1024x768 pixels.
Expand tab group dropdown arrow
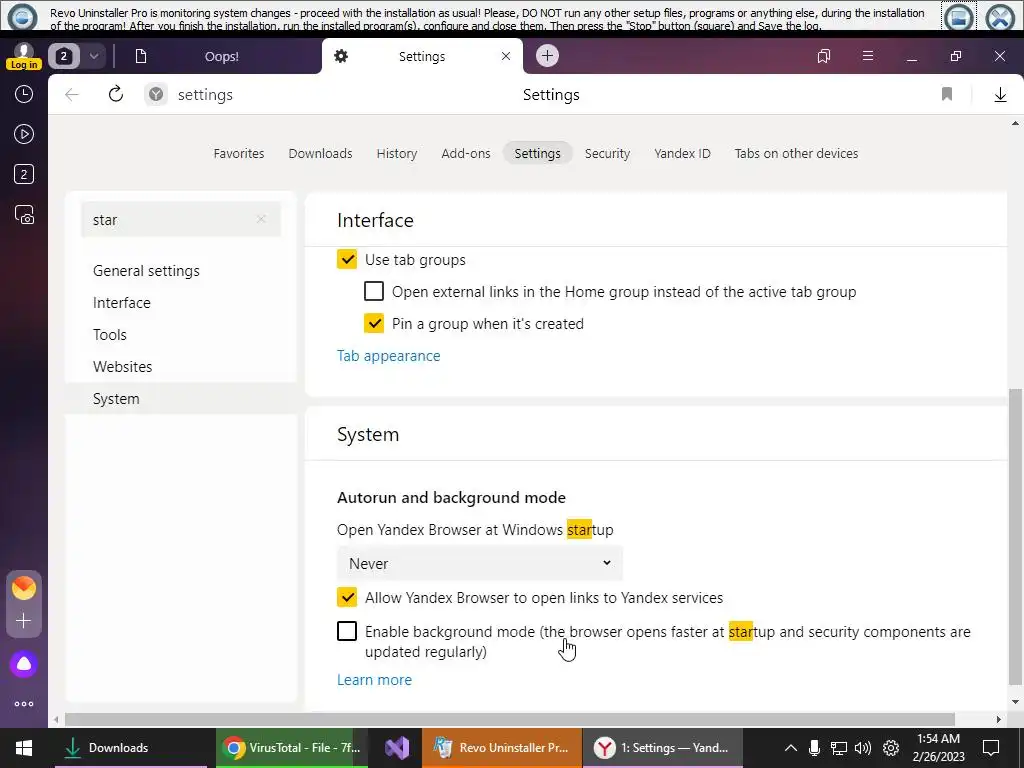click(x=93, y=56)
